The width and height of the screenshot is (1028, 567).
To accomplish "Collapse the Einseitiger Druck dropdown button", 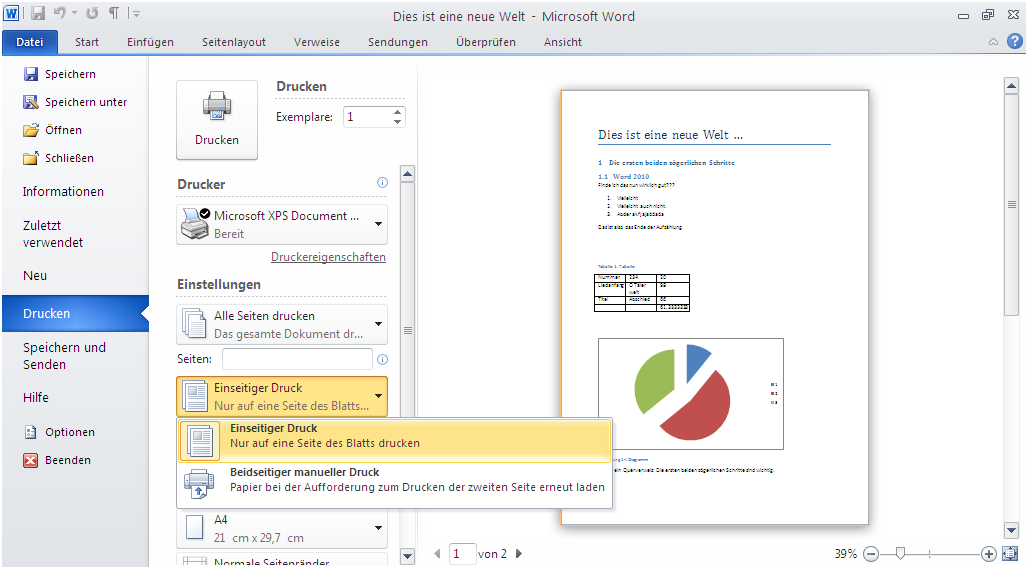I will (x=282, y=397).
